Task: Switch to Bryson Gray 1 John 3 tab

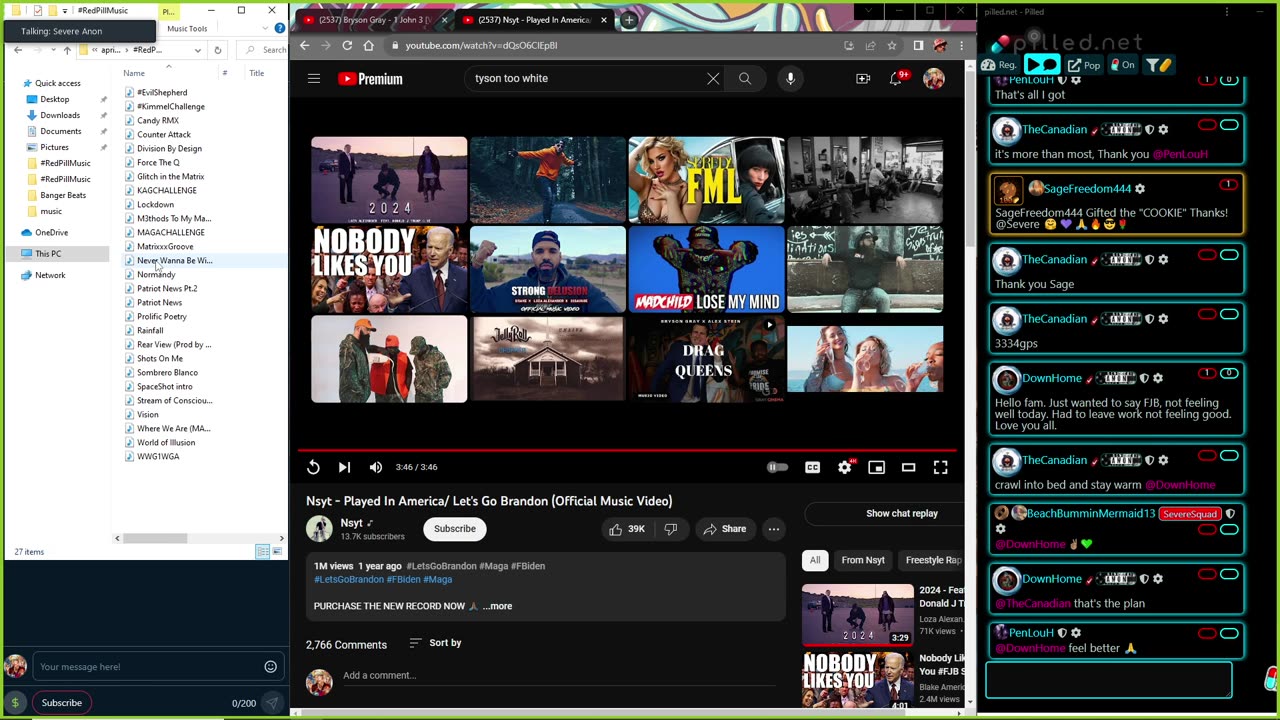Action: point(374,19)
